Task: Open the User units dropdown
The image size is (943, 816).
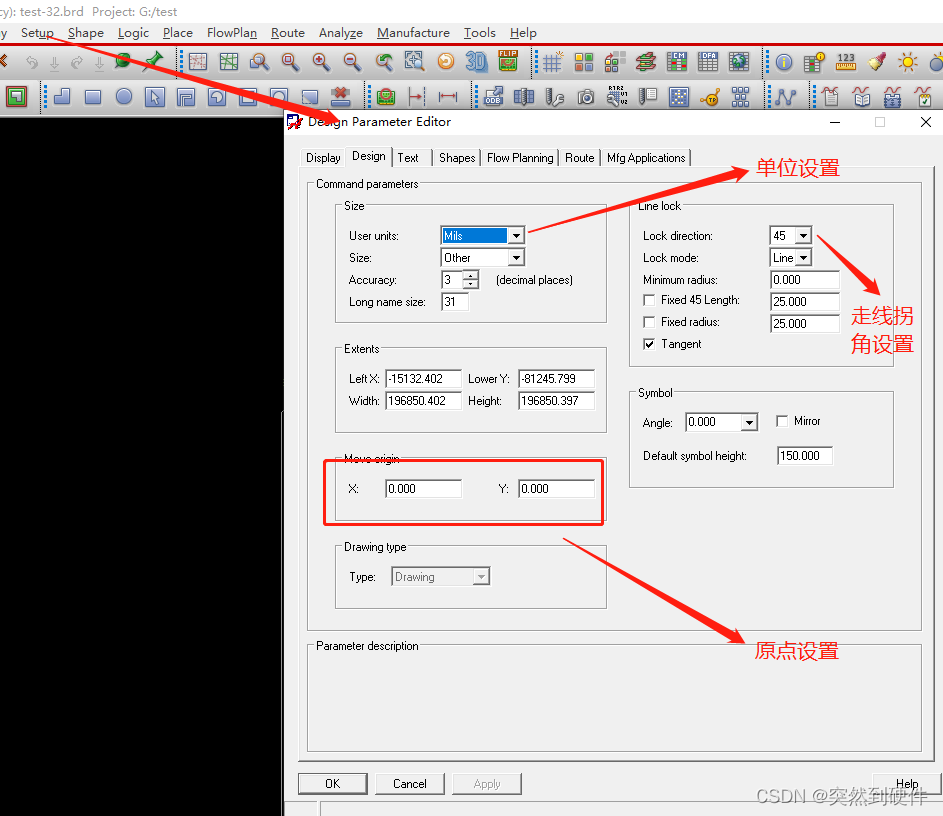Action: pyautogui.click(x=516, y=236)
